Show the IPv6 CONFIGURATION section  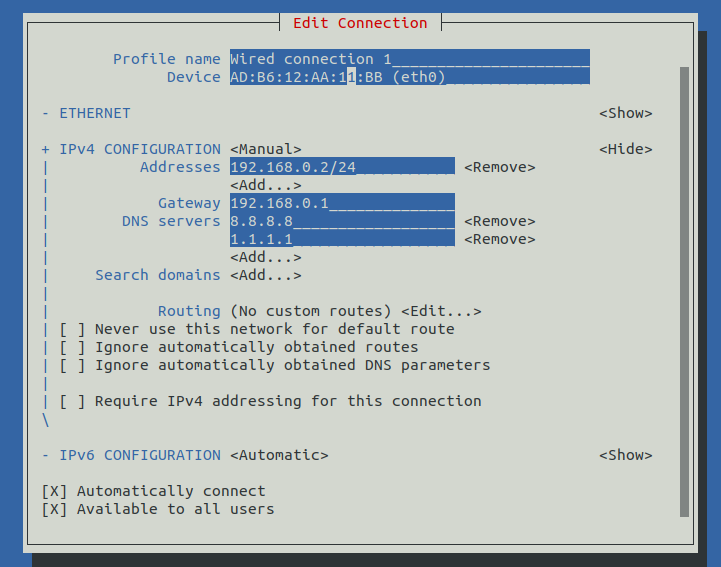(x=625, y=455)
